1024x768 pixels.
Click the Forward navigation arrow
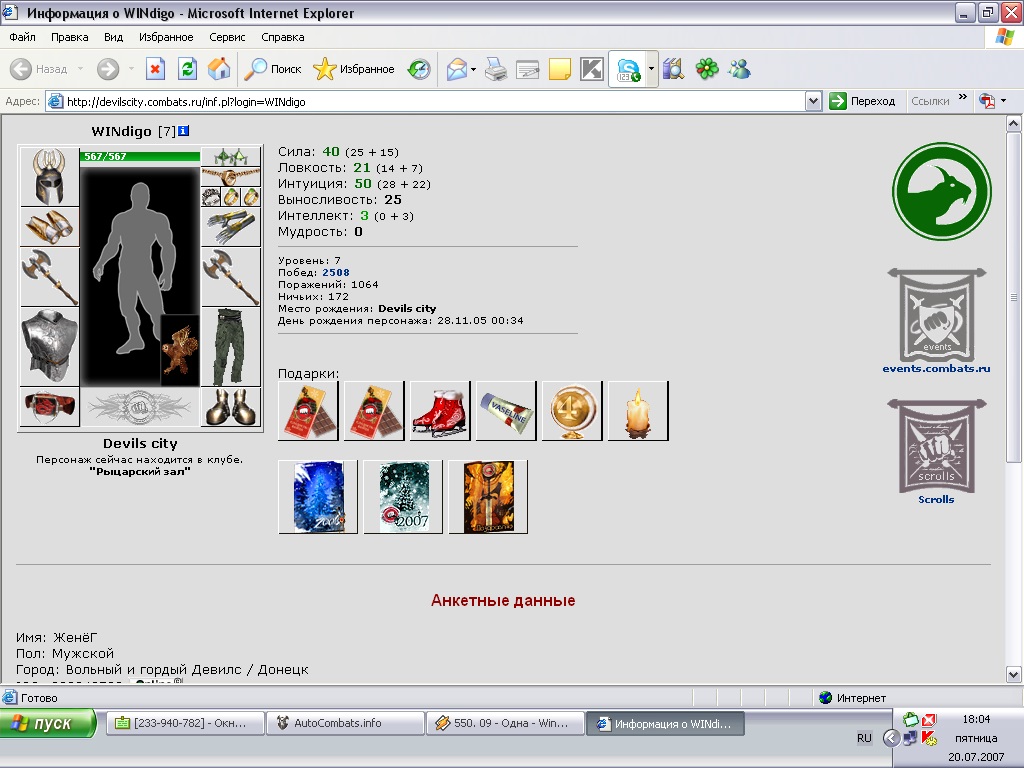108,69
